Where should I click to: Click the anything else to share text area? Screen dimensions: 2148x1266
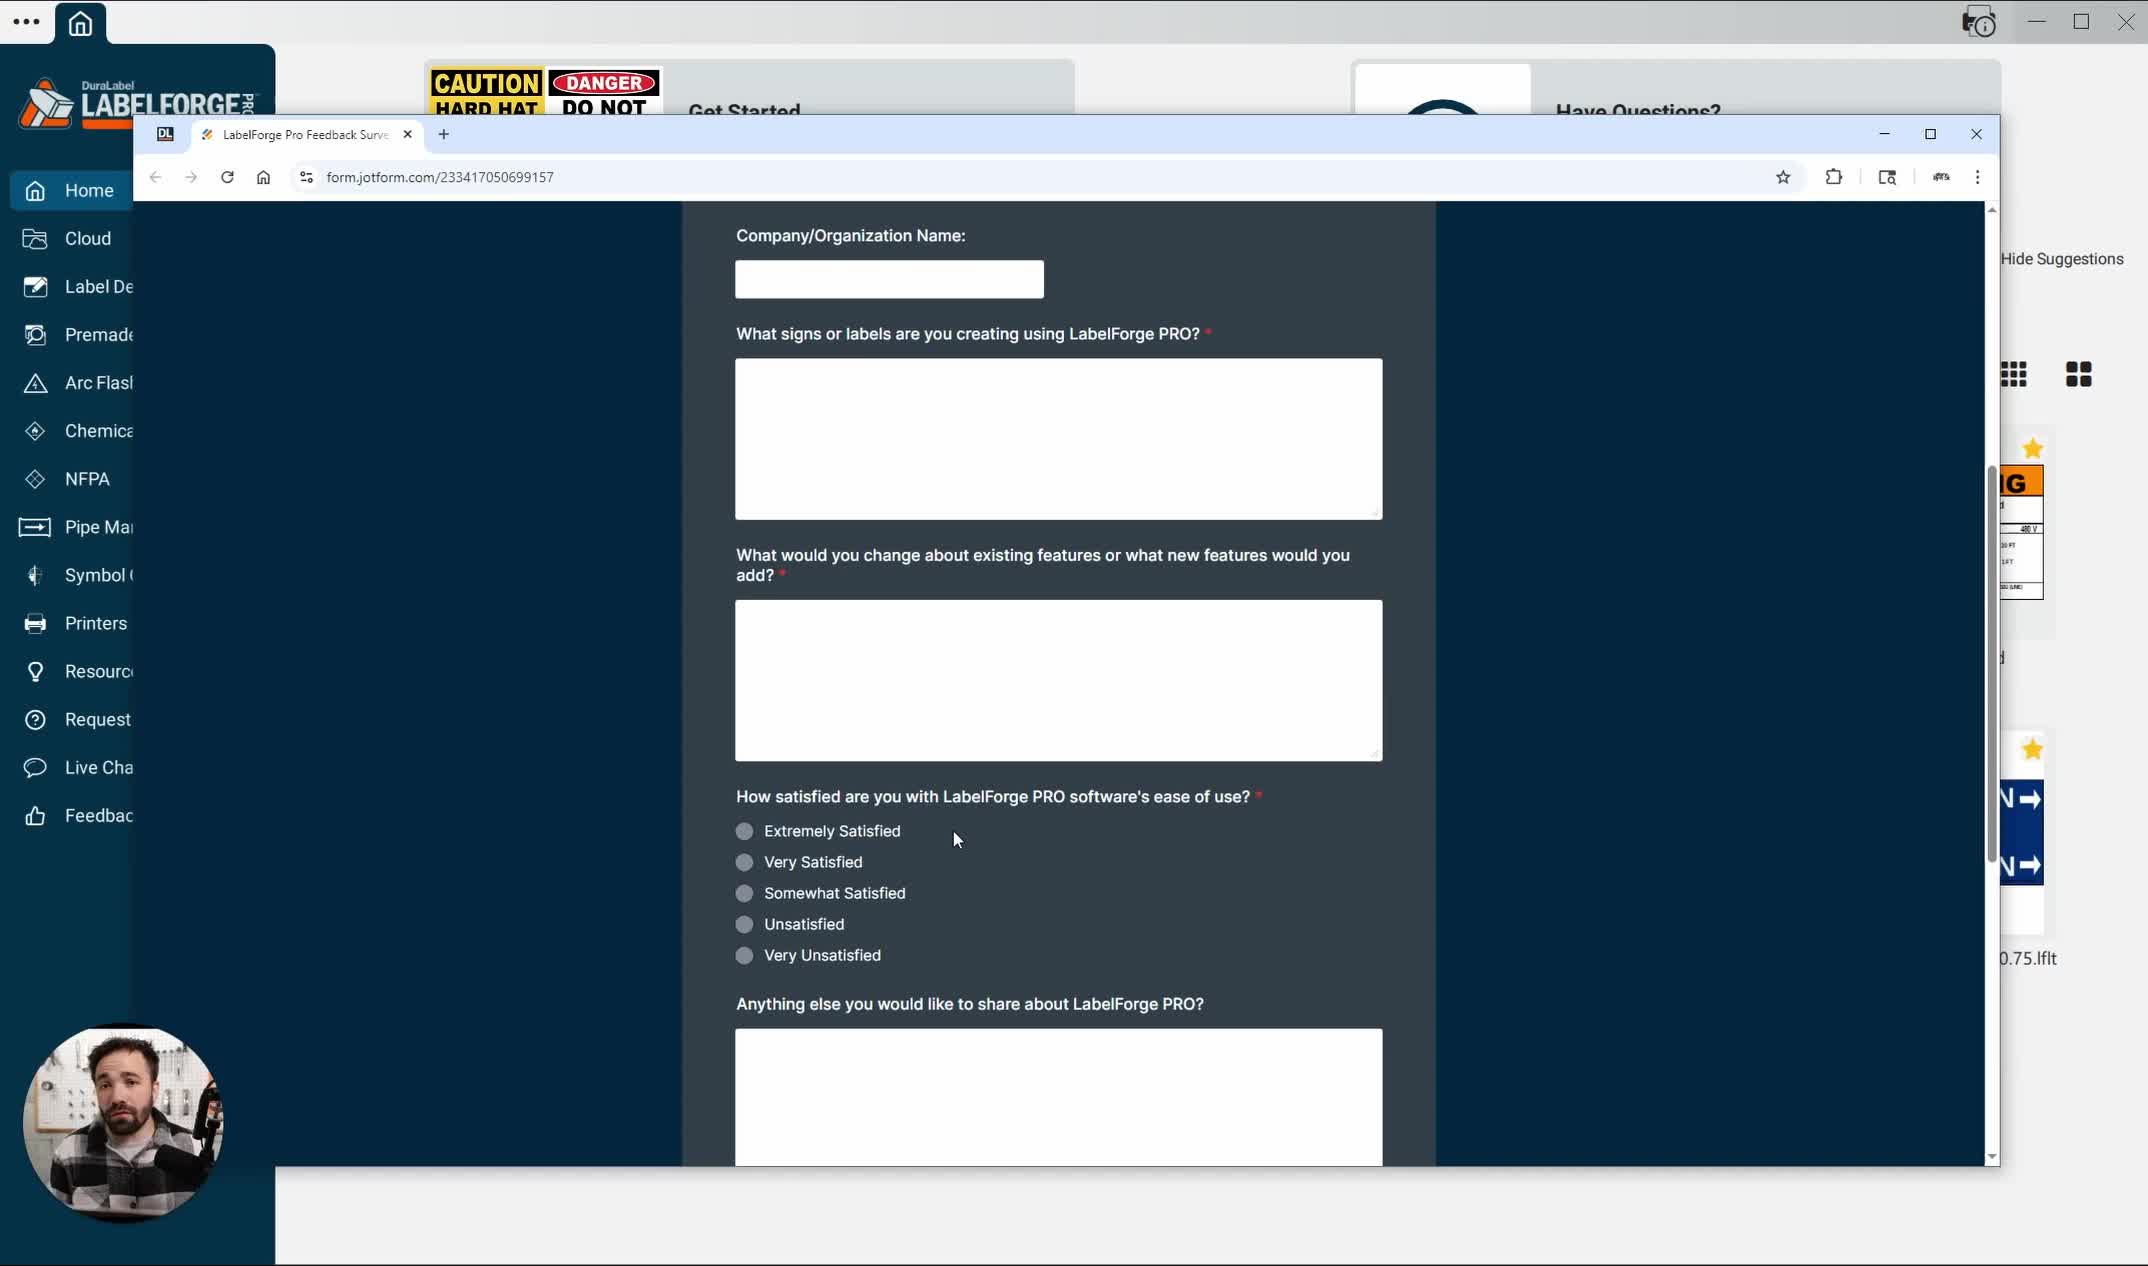(1058, 1097)
